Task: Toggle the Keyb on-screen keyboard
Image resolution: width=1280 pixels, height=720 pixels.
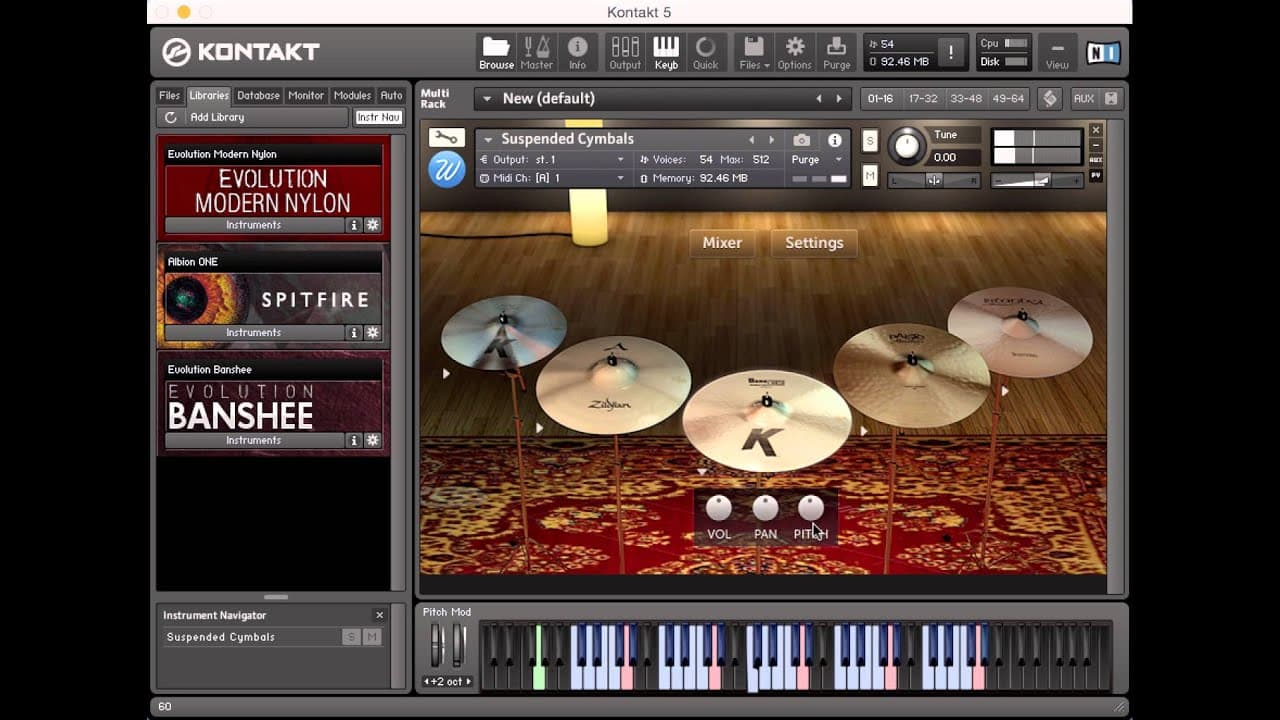Action: pyautogui.click(x=666, y=53)
